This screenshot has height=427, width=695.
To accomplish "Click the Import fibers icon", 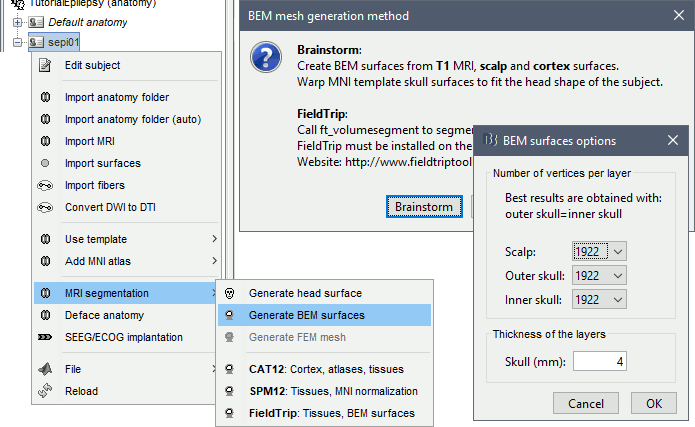I will [x=45, y=185].
